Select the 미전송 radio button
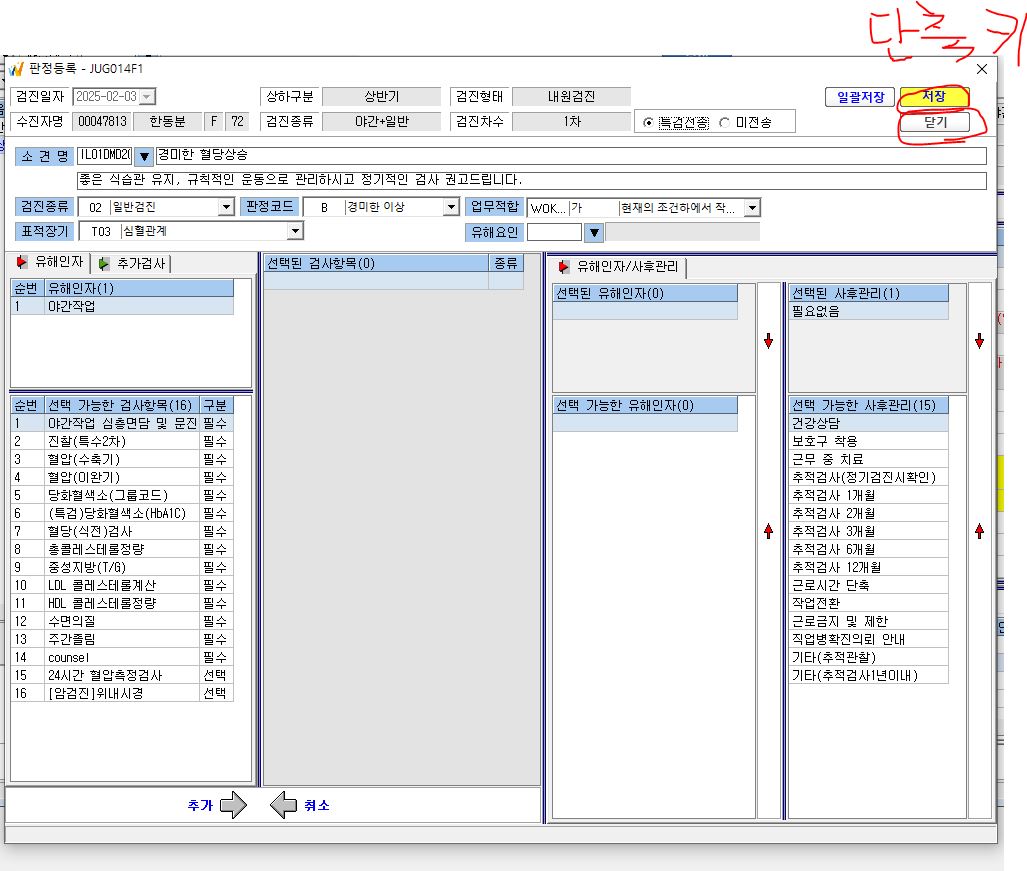Image resolution: width=1027 pixels, height=871 pixels. [724, 122]
